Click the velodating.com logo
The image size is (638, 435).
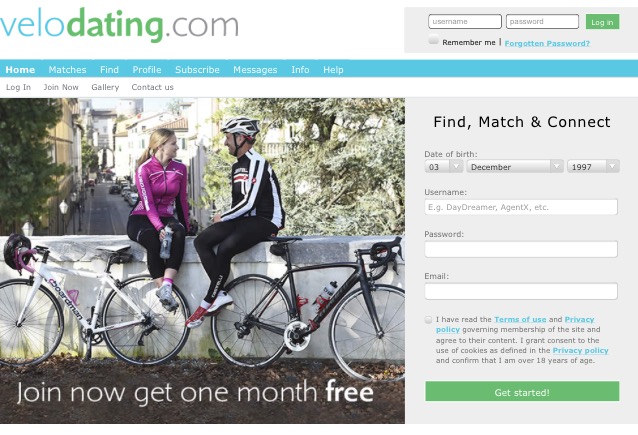[119, 24]
